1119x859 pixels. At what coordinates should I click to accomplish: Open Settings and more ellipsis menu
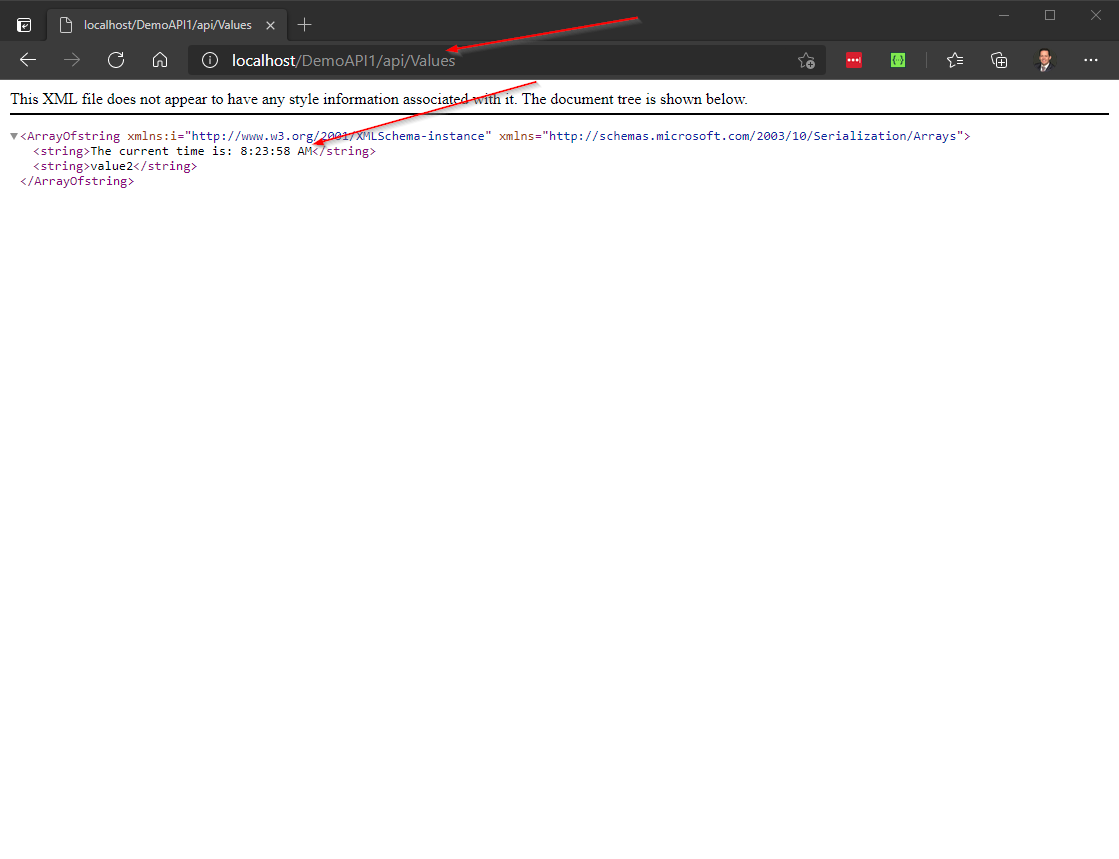click(x=1091, y=60)
